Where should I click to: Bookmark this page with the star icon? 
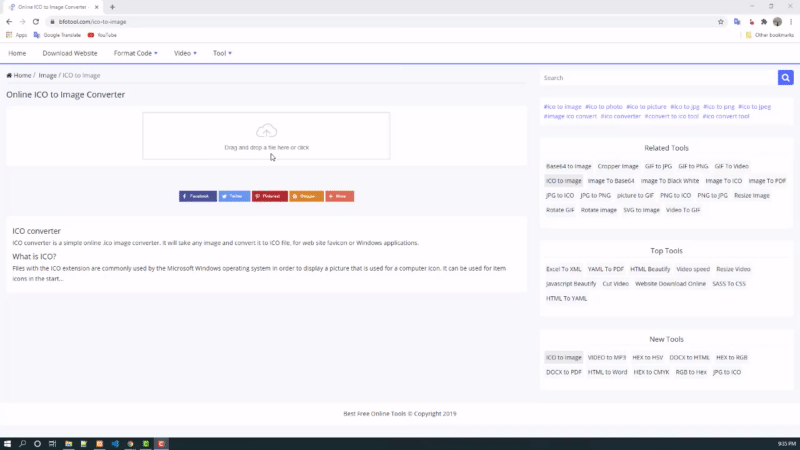coord(720,21)
